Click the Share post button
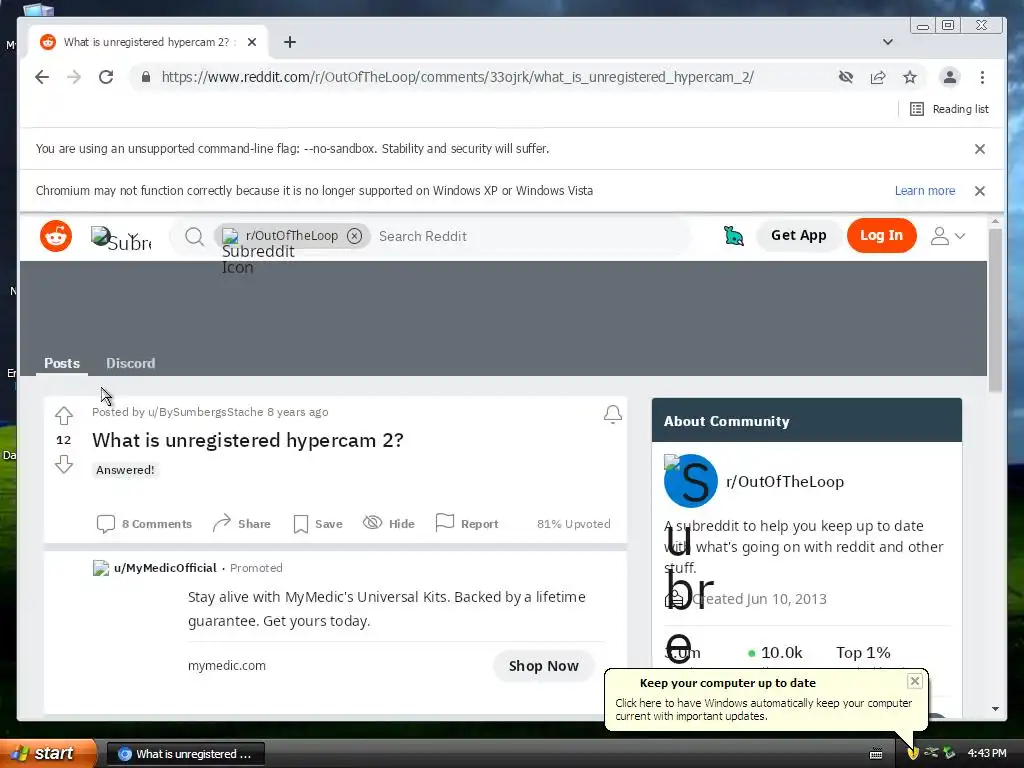1024x768 pixels. click(x=242, y=524)
